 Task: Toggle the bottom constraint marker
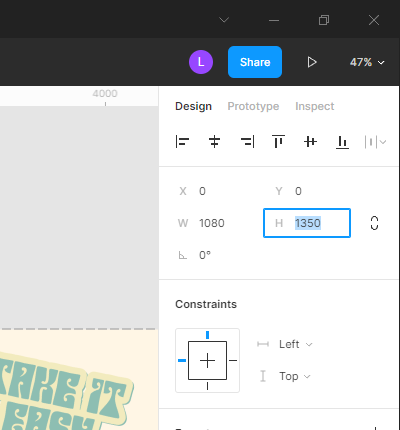pos(207,386)
